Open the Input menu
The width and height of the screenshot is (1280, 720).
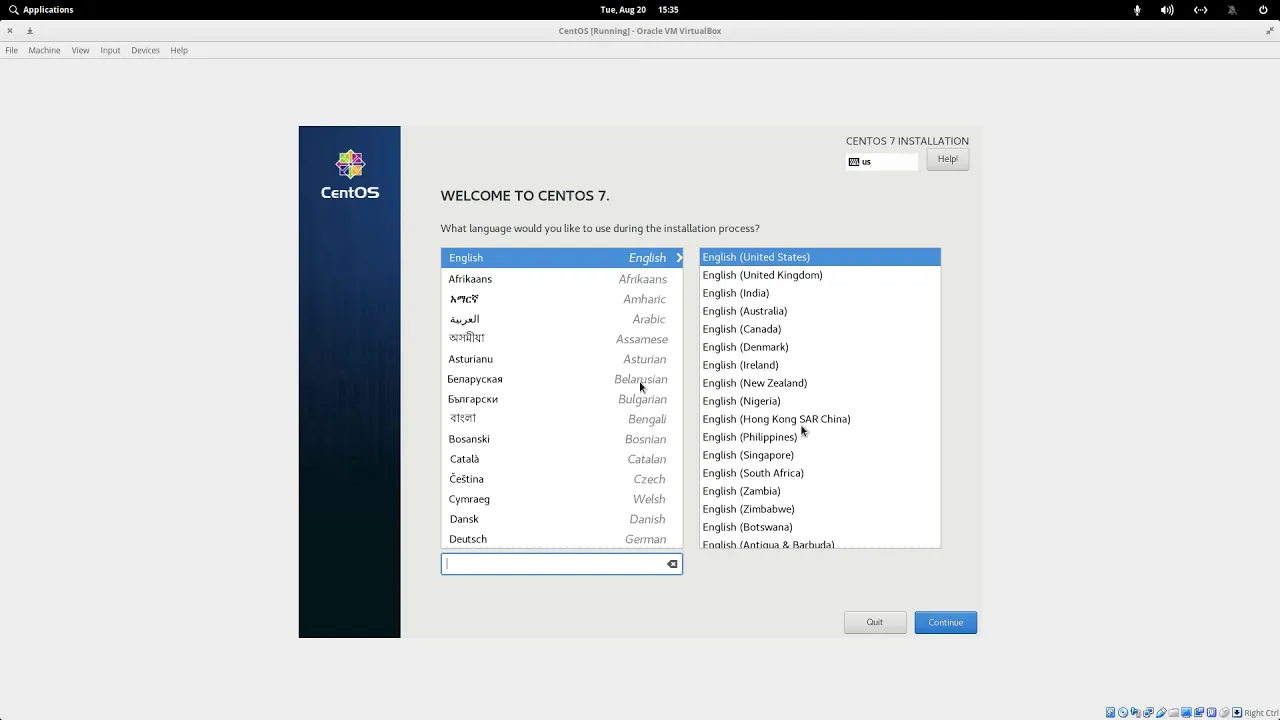[x=110, y=50]
